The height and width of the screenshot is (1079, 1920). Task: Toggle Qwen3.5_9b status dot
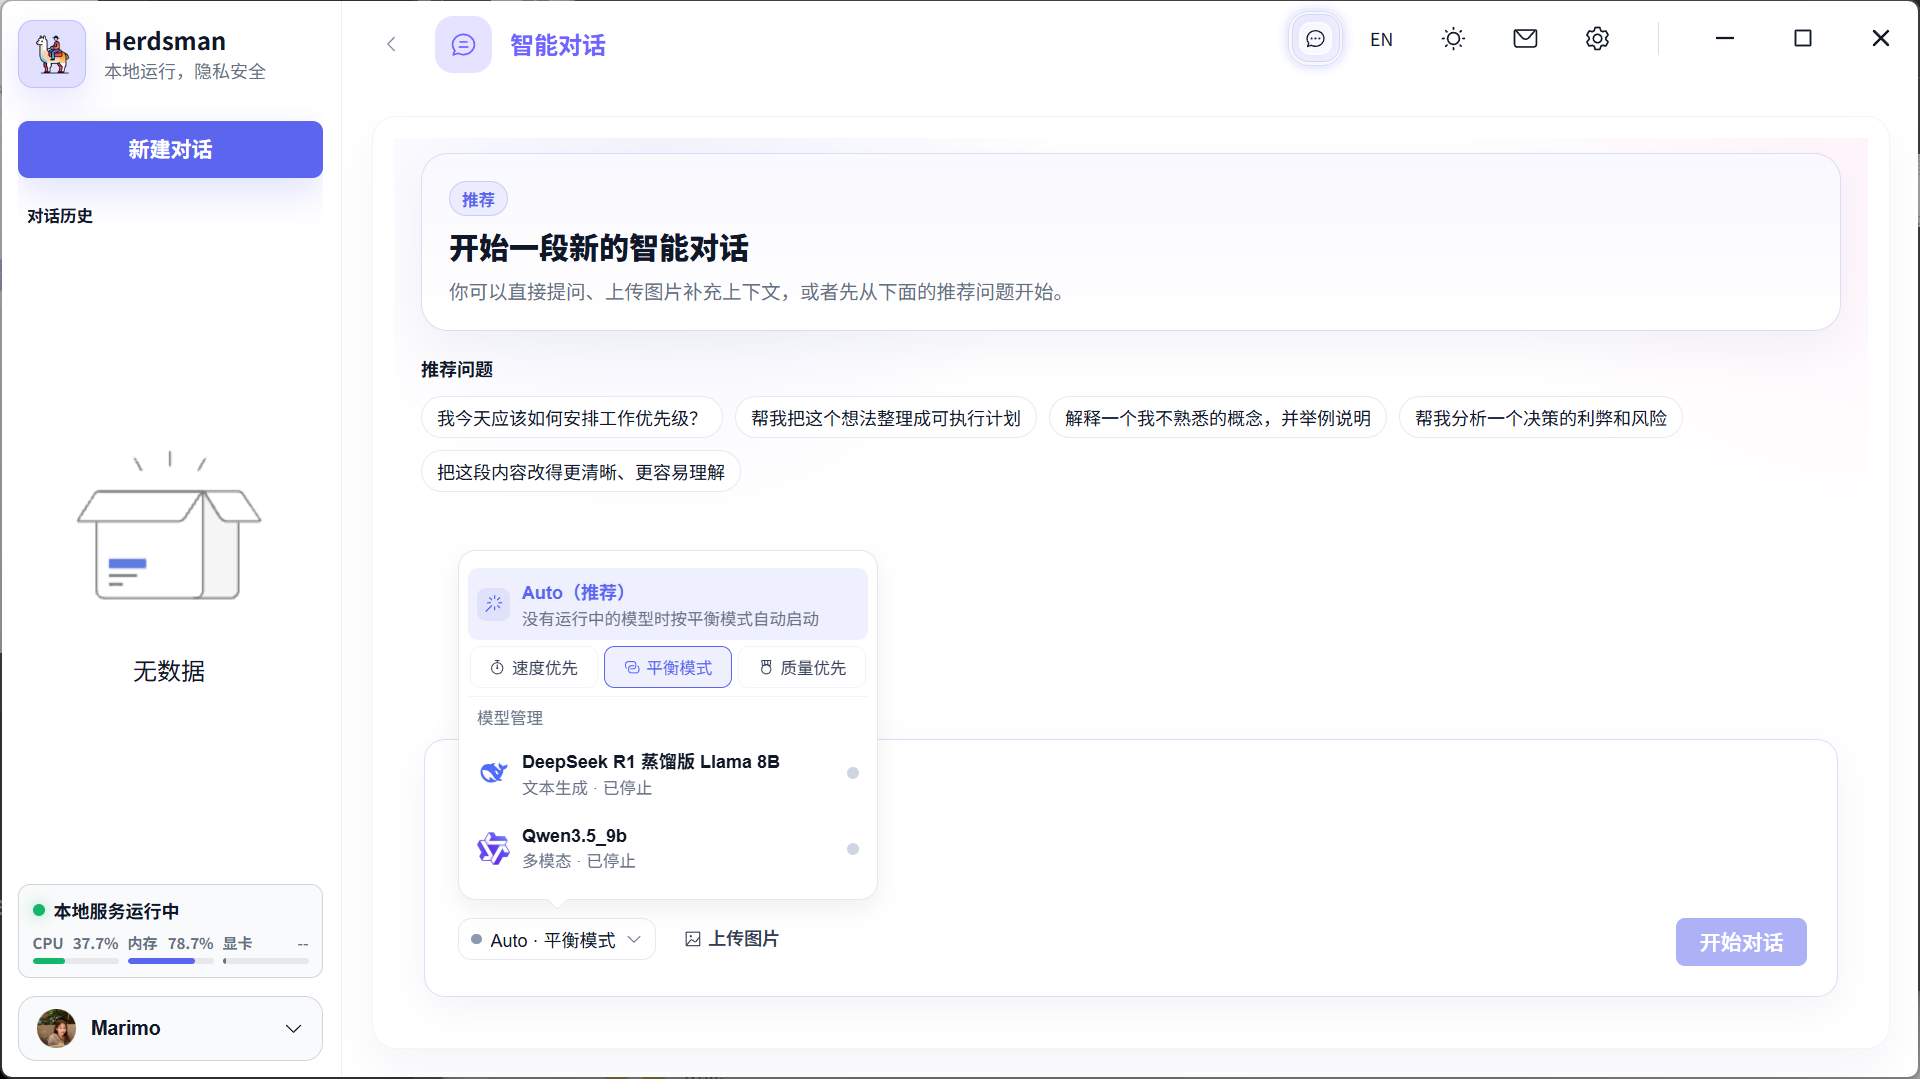pos(853,849)
